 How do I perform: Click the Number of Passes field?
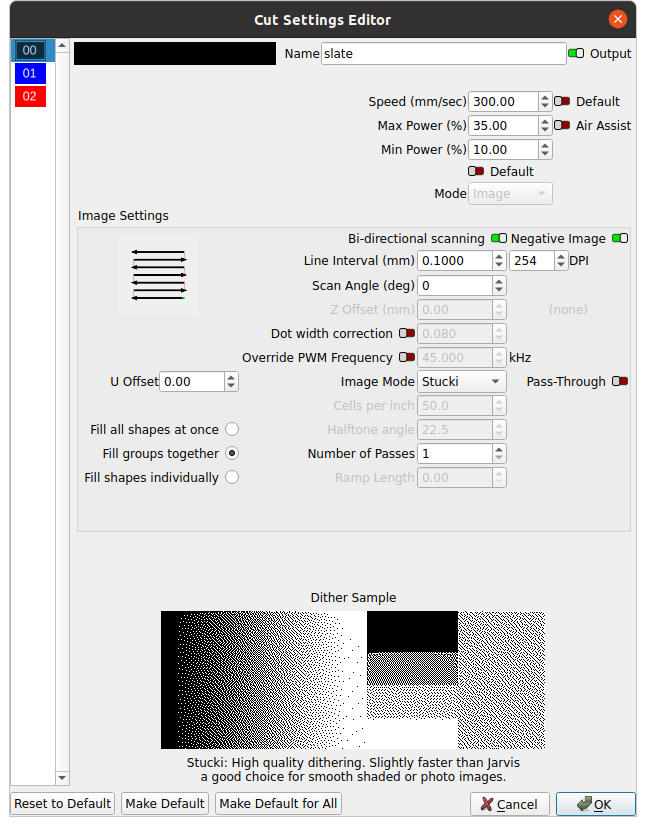click(x=455, y=454)
